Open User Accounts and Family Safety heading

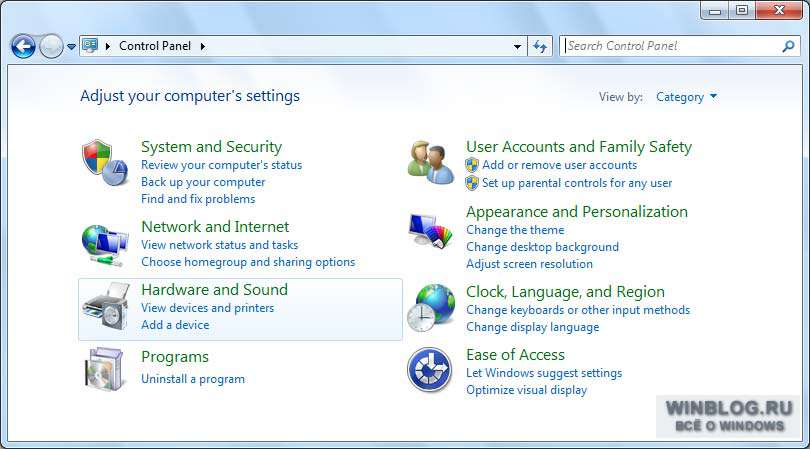(x=579, y=147)
